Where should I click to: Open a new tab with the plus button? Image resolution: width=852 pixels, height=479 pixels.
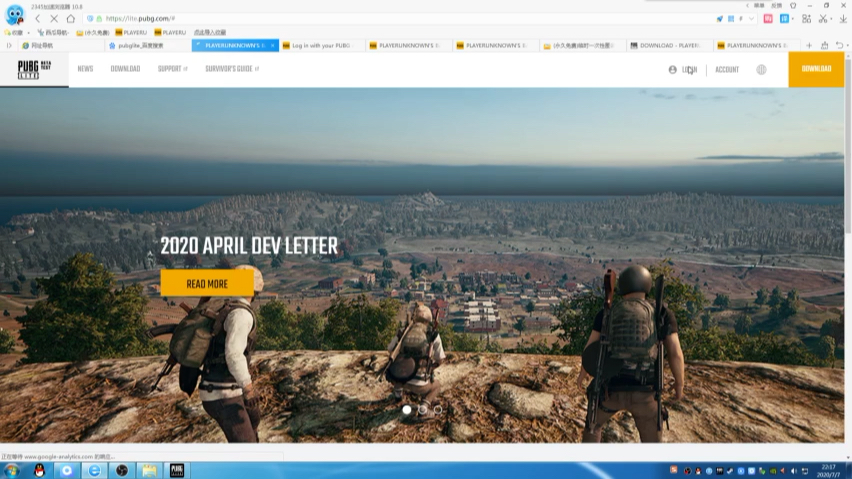tap(809, 46)
